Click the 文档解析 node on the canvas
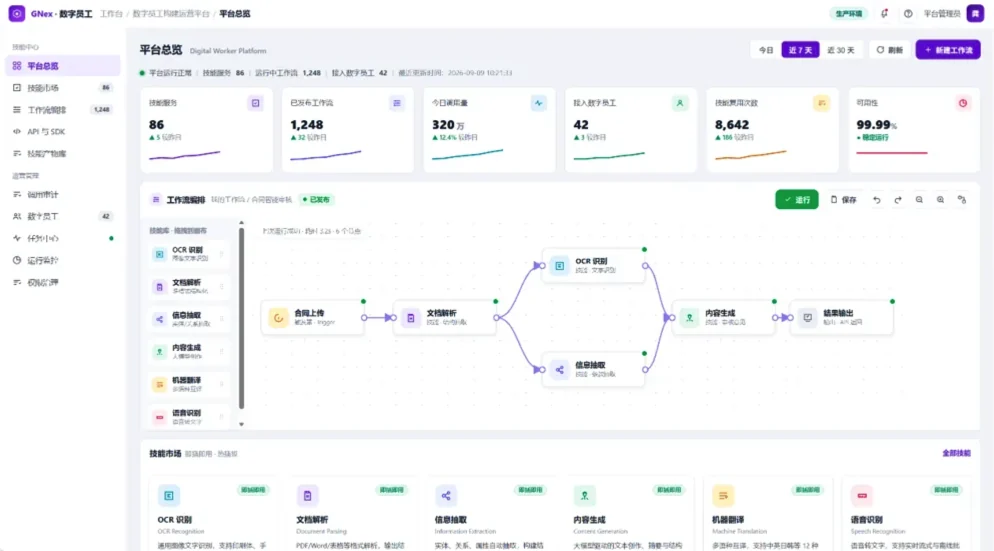This screenshot has width=994, height=551. click(x=444, y=318)
